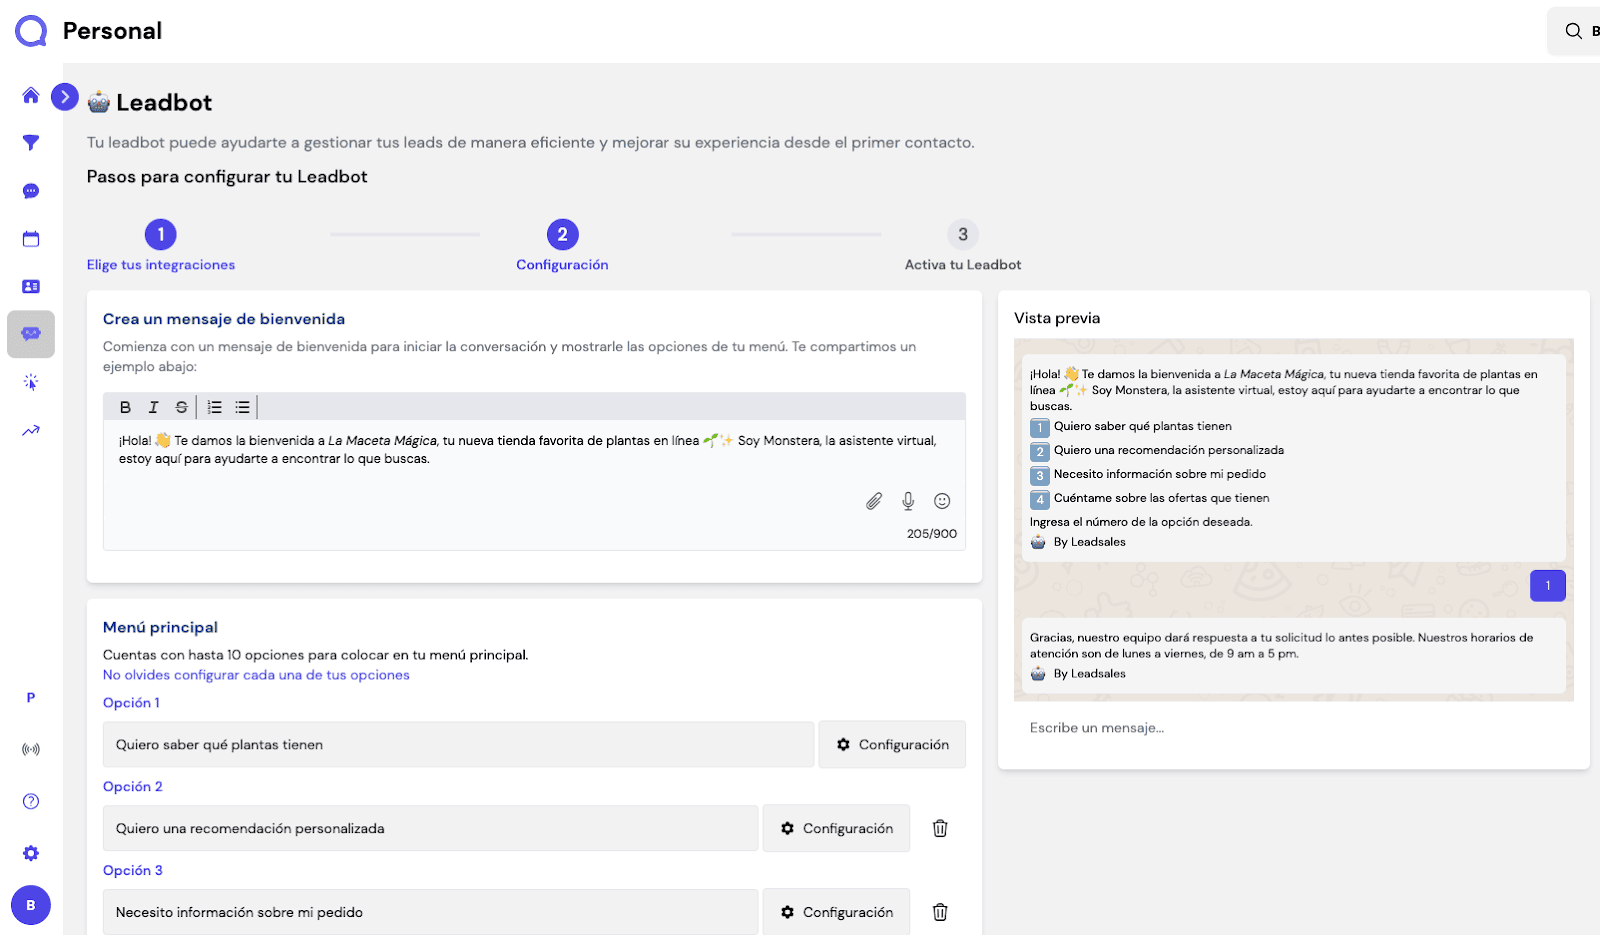Click 'No olvides configurar cada una' link
The height and width of the screenshot is (935, 1600).
coord(256,675)
